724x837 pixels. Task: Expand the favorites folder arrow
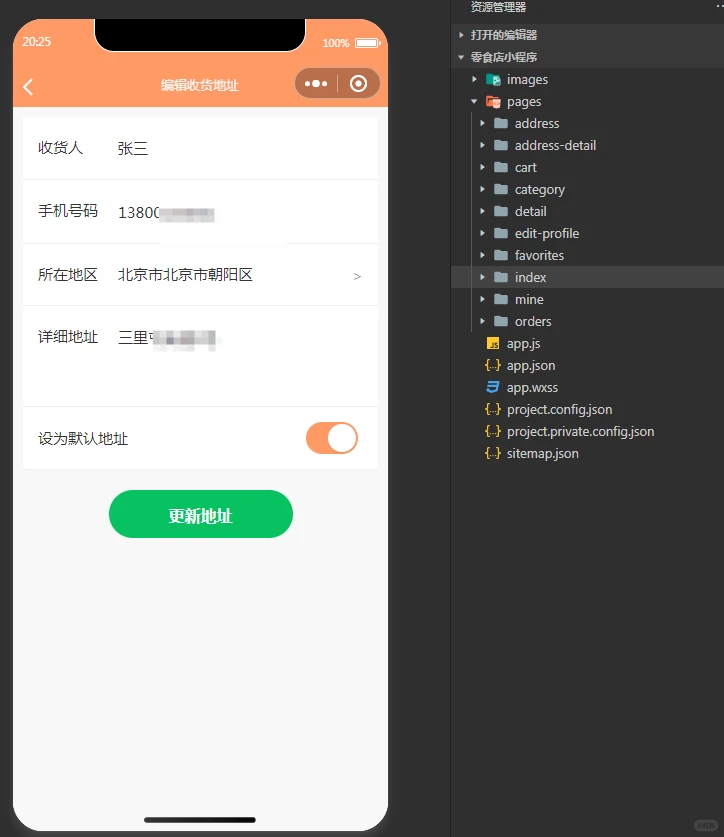(482, 255)
